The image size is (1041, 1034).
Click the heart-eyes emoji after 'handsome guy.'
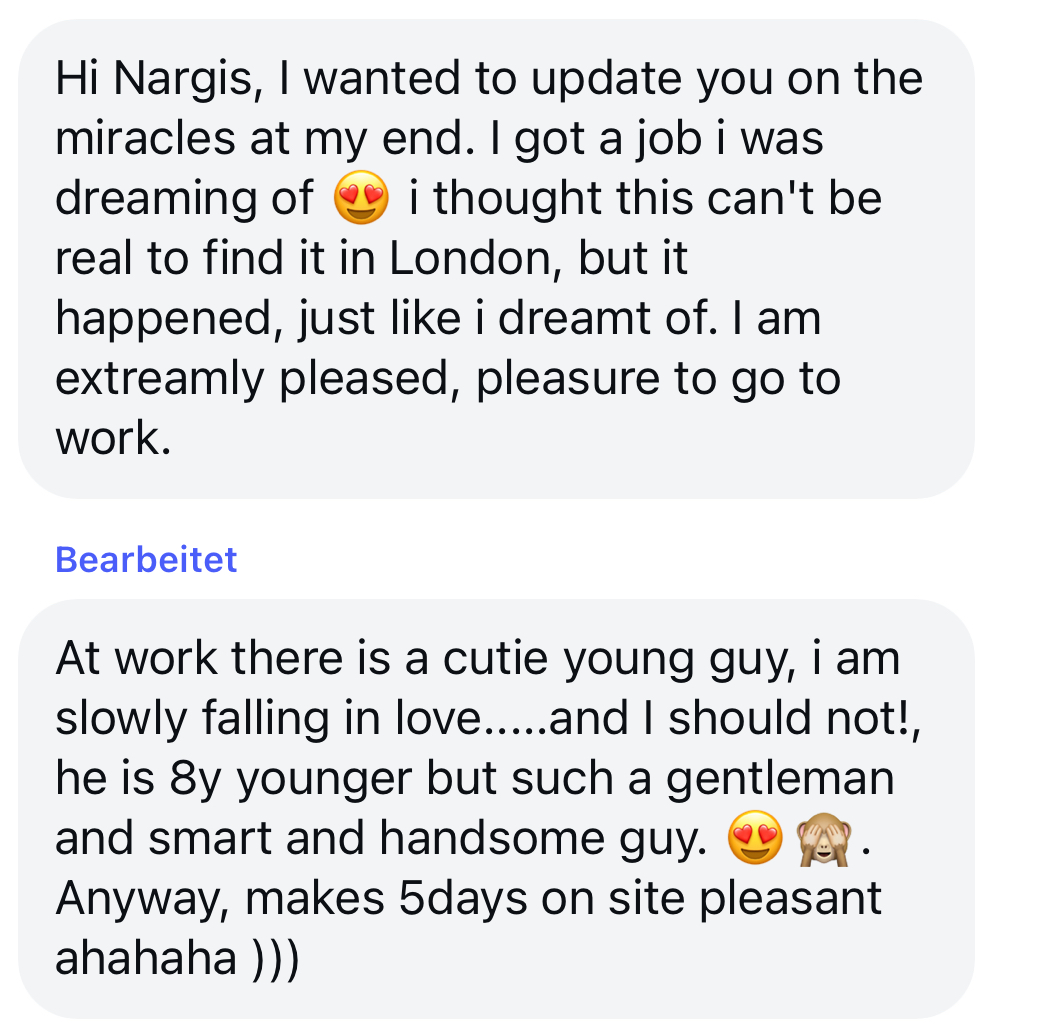(756, 837)
